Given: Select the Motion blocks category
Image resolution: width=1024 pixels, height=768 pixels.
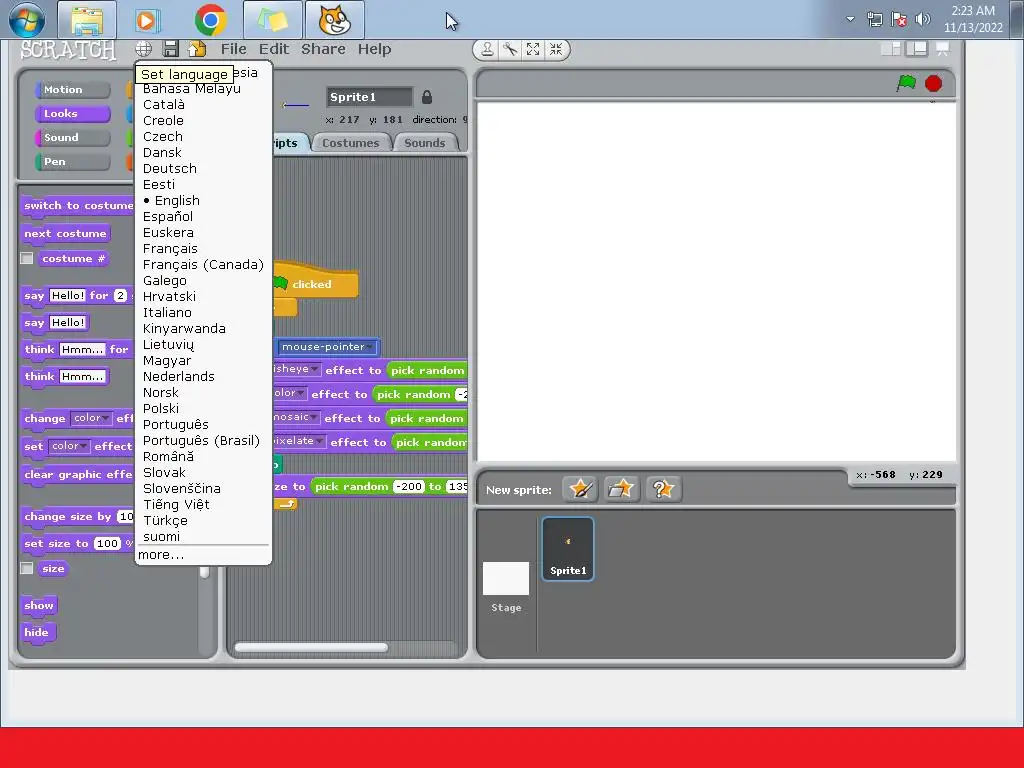Looking at the screenshot, I should [x=72, y=89].
